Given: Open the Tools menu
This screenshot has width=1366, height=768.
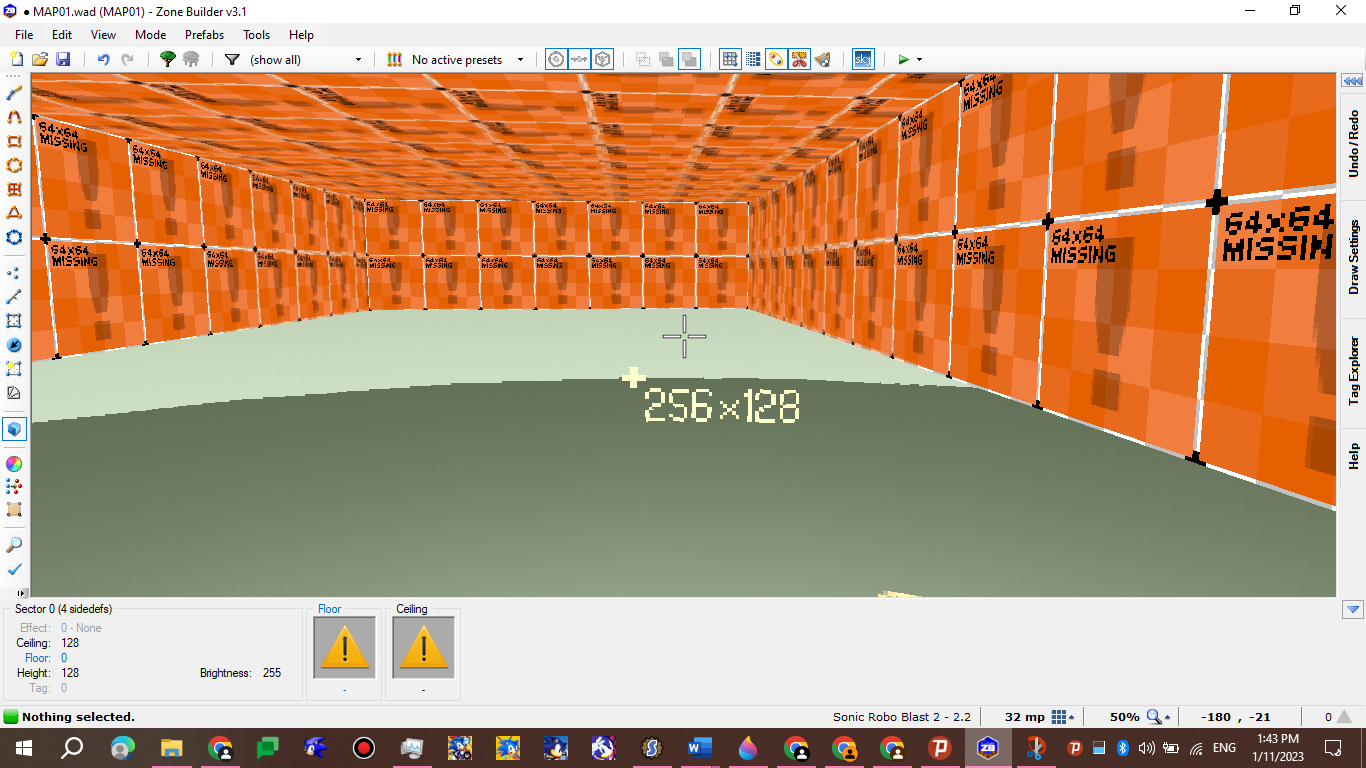Looking at the screenshot, I should pos(256,34).
